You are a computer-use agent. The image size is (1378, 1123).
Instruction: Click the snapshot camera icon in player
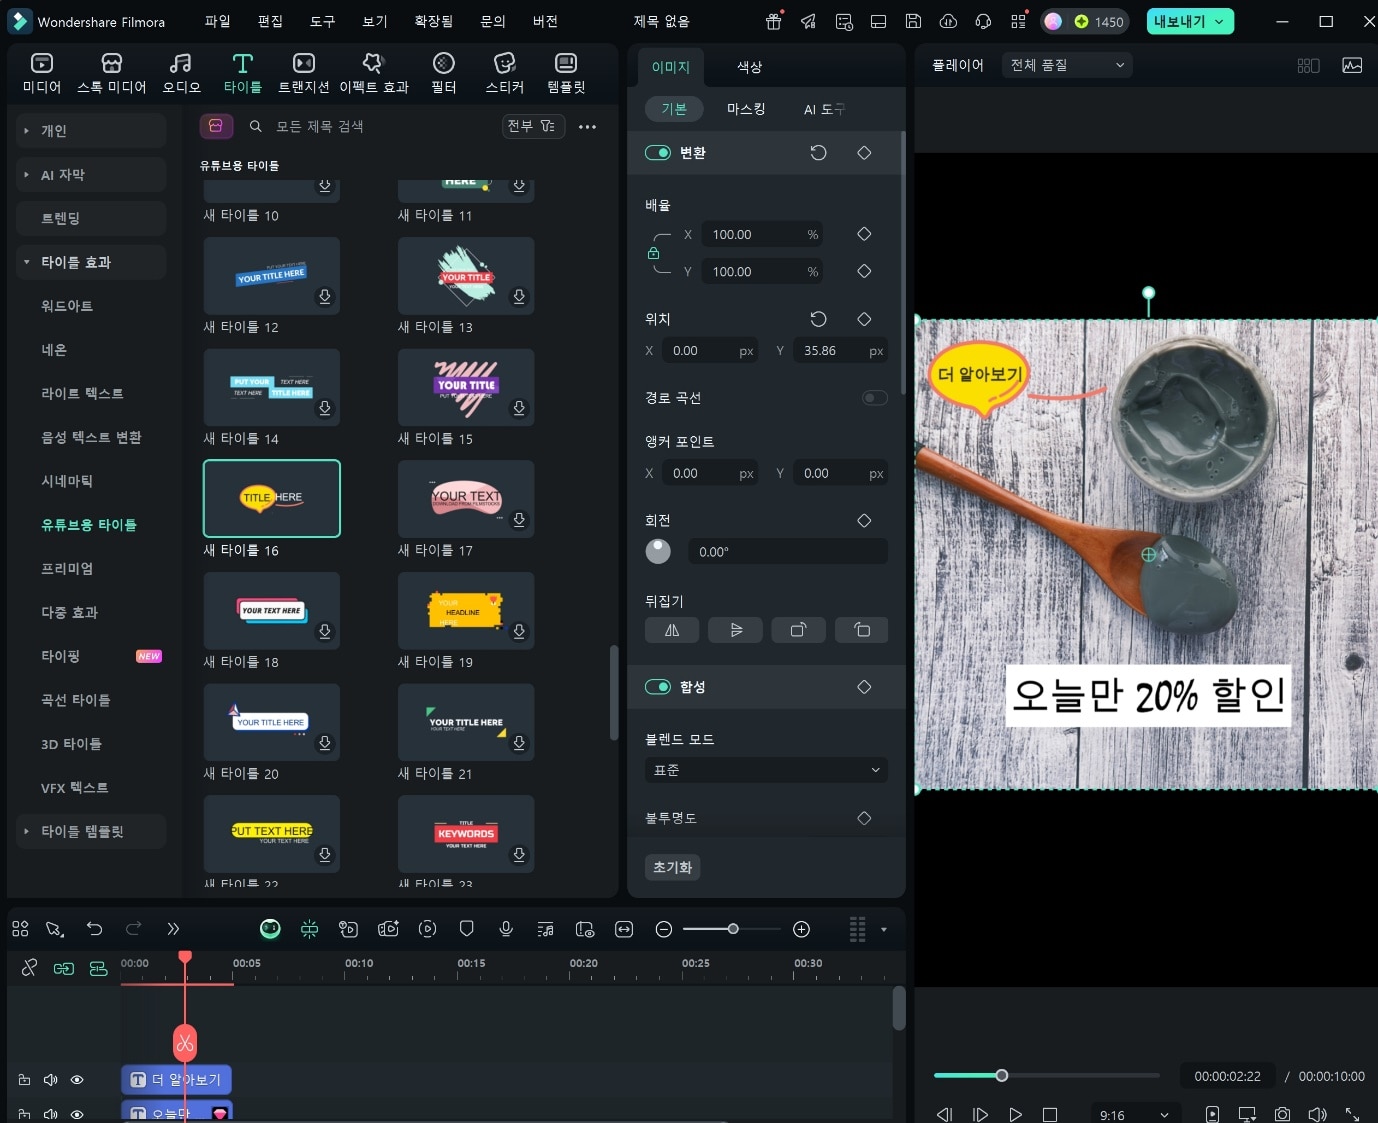[x=1282, y=1114]
